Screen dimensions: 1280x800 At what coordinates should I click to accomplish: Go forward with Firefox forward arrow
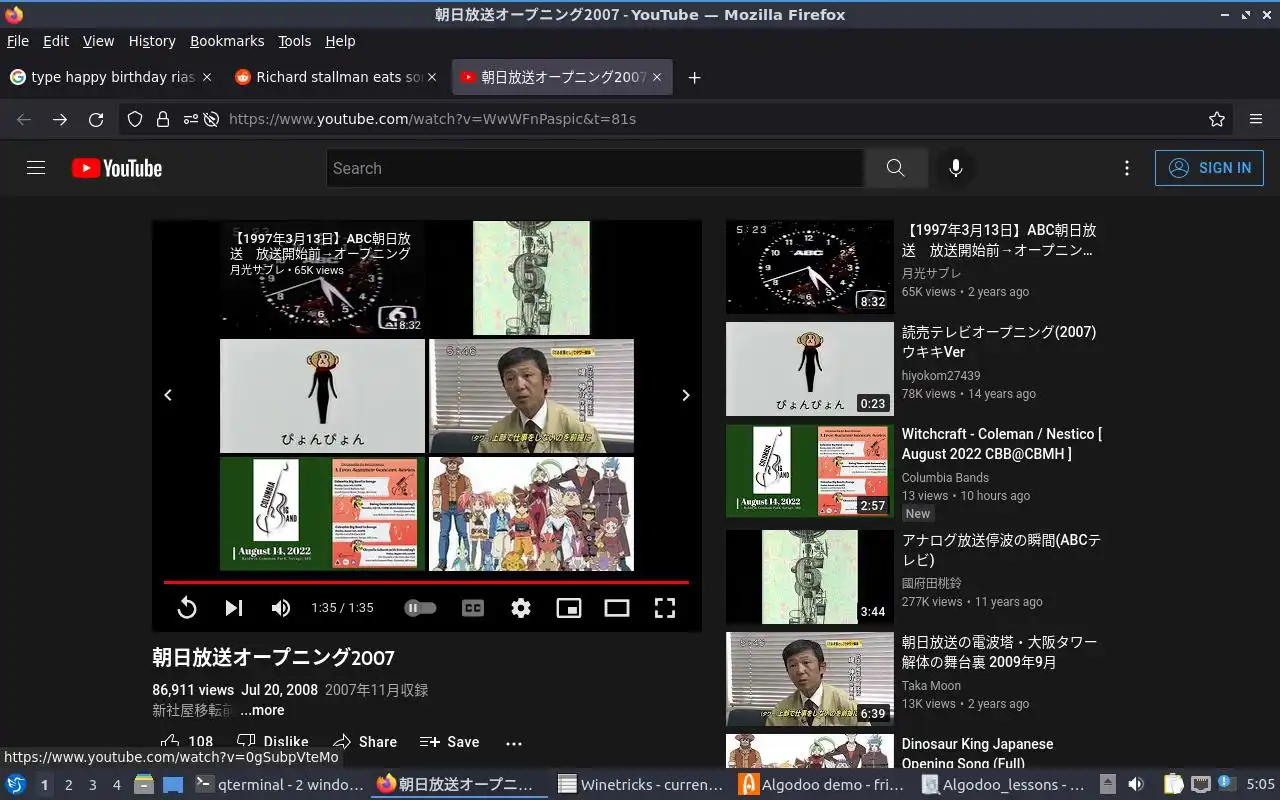coord(60,119)
